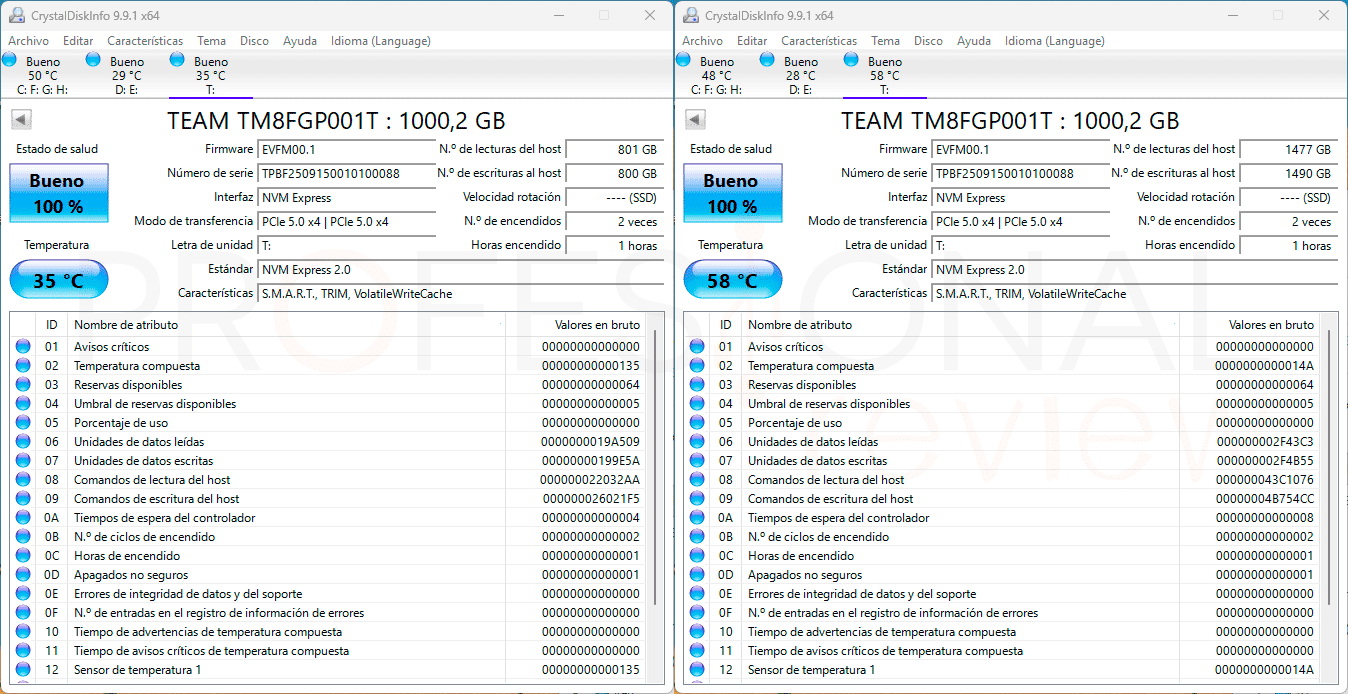Select raw value 000000043C1076 in right window
Screen dimensions: 1348x694
1265,480
